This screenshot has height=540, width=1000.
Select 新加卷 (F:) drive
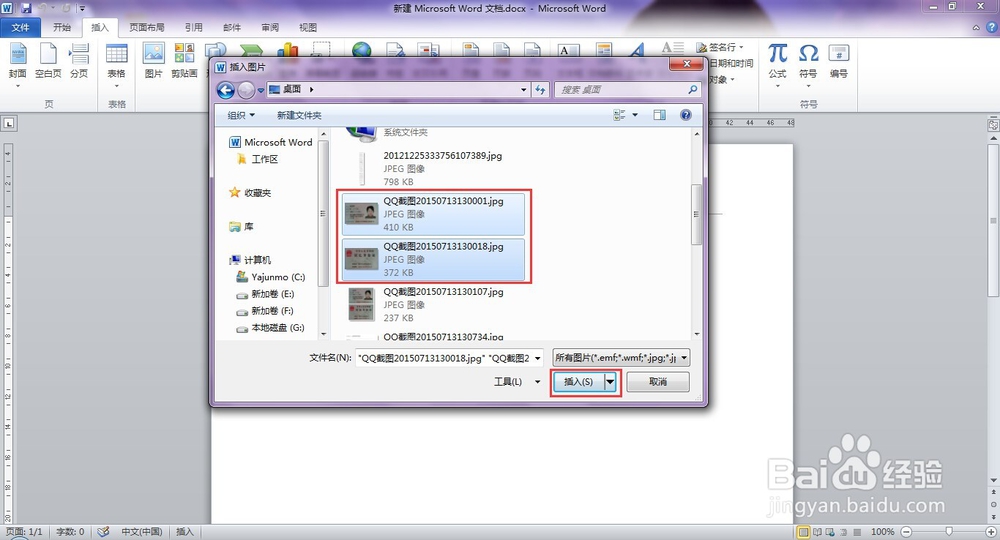[265, 311]
